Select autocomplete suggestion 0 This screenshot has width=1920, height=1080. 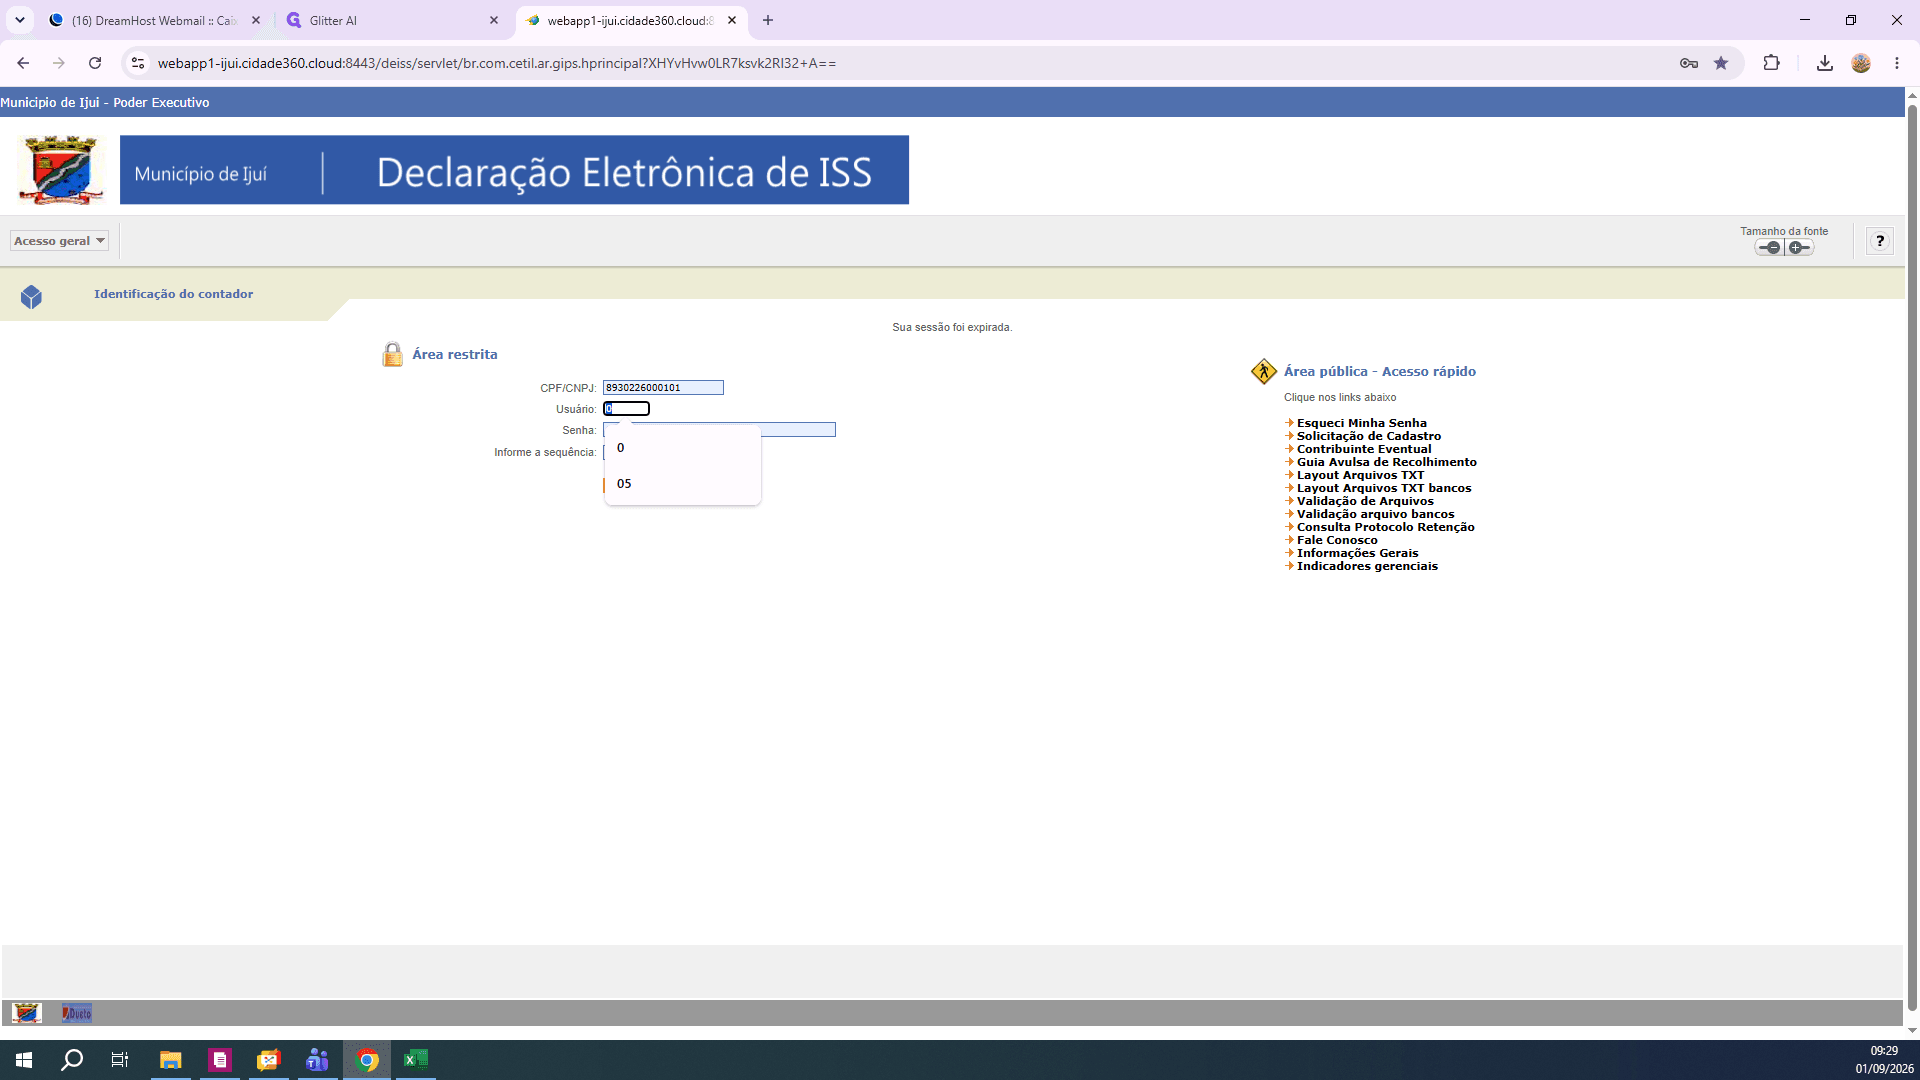click(x=683, y=448)
